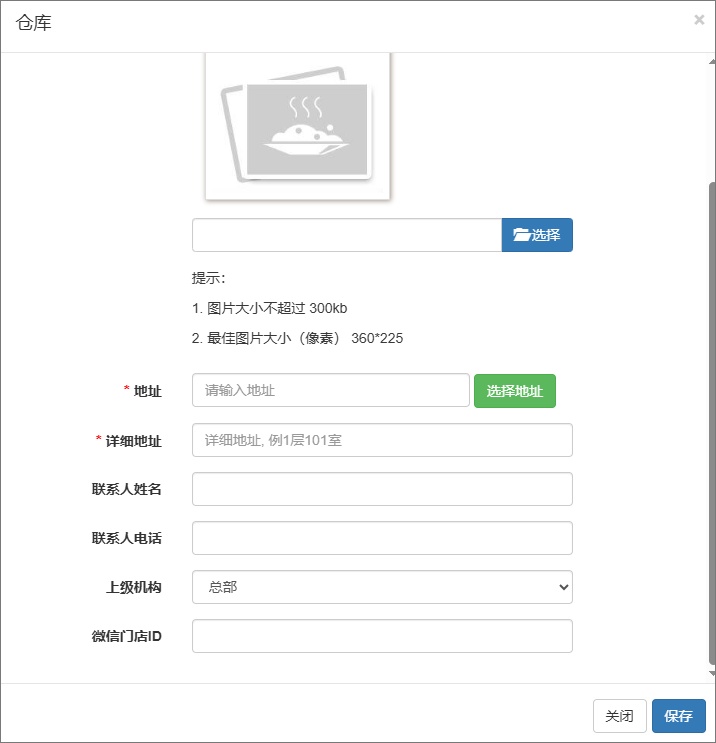Click the dialog's vertical scrollbar thumb
Viewport: 716px width, 743px height.
pos(711,420)
